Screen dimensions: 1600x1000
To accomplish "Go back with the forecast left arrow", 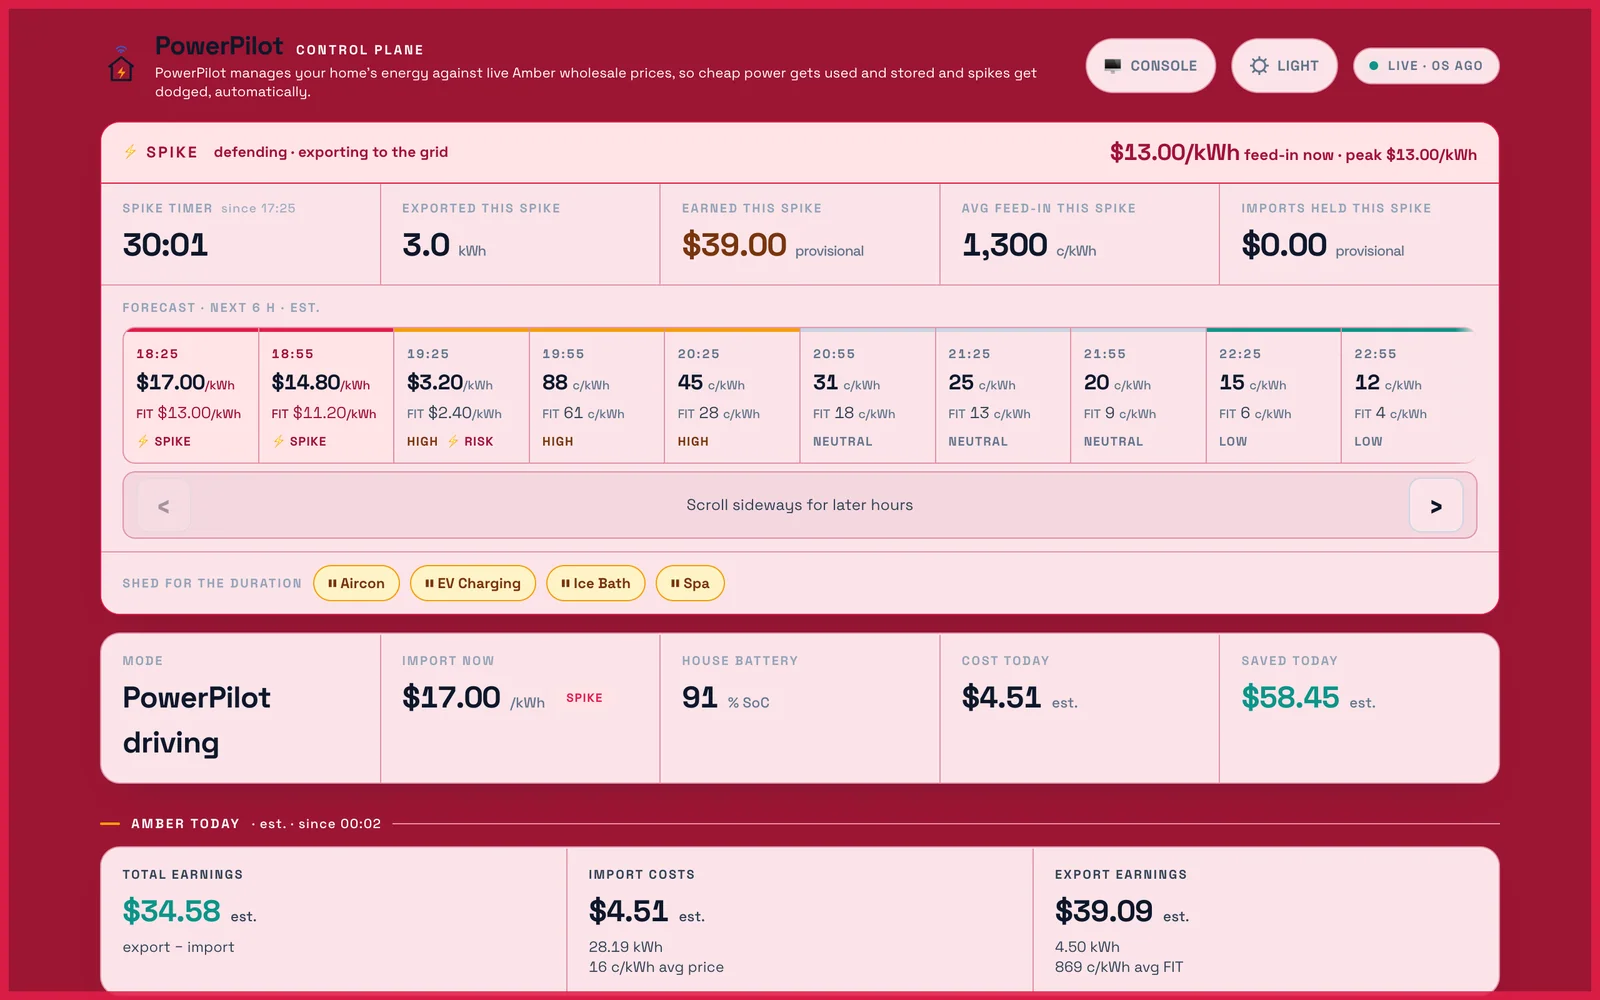I will pos(164,506).
